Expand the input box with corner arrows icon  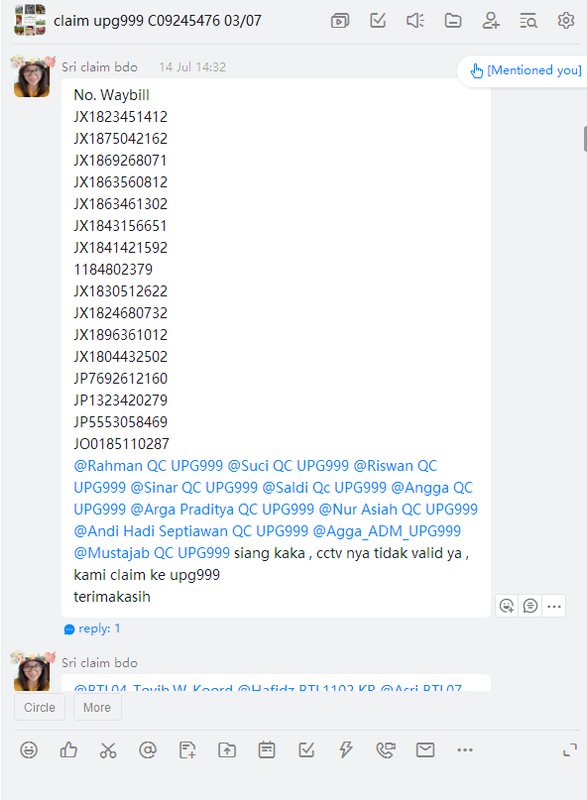[570, 750]
